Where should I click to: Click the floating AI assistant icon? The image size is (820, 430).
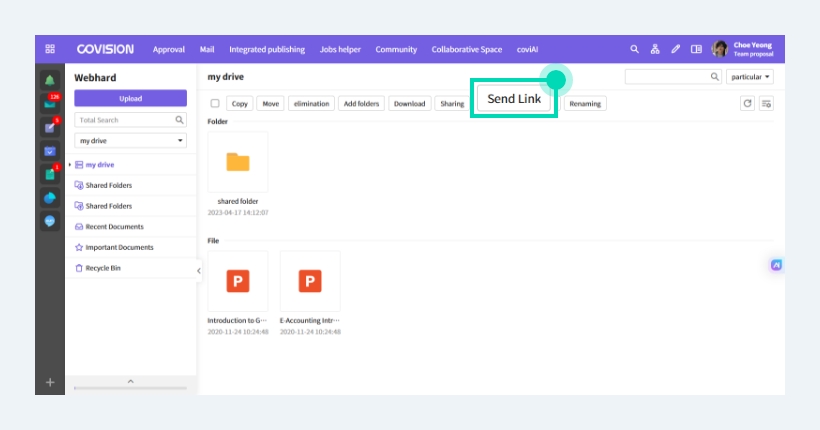pyautogui.click(x=776, y=265)
